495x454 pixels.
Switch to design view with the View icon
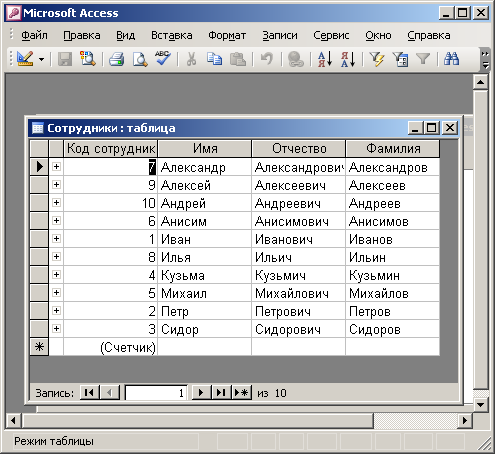coord(25,59)
